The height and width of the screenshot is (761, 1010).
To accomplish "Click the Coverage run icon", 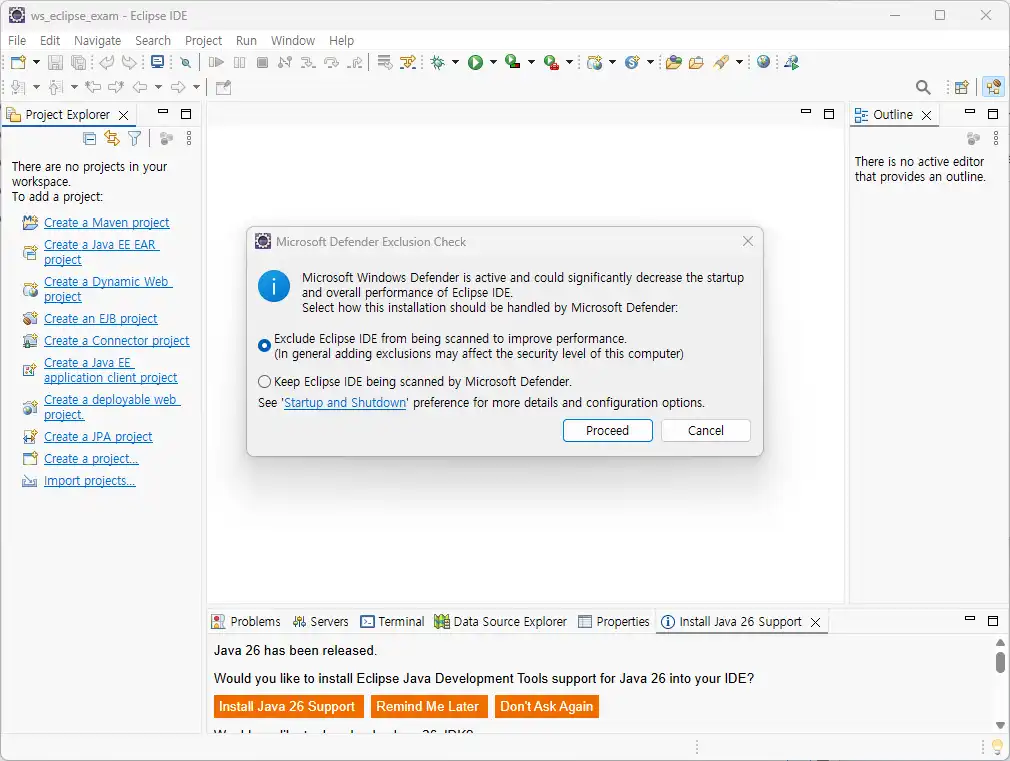I will [x=513, y=62].
